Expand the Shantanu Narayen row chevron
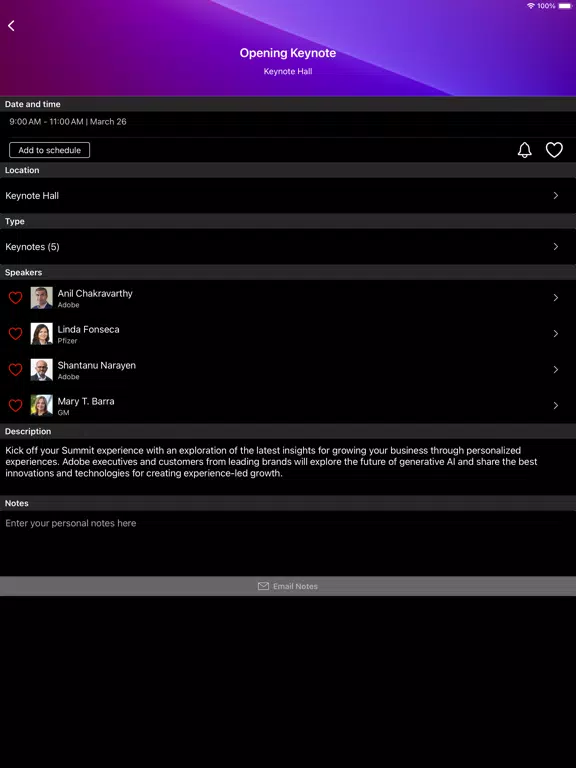This screenshot has width=576, height=768. pos(555,370)
